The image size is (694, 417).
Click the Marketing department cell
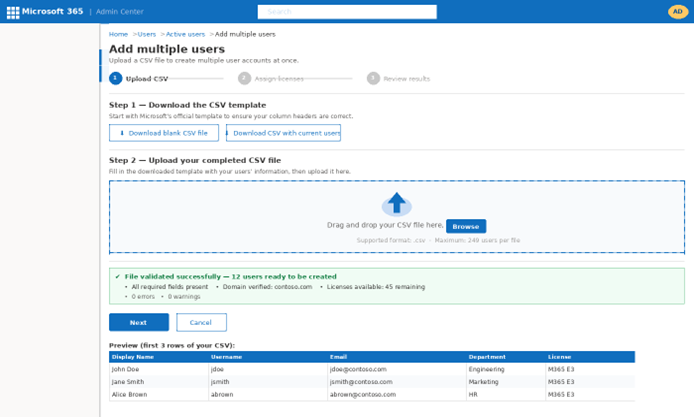click(505, 382)
